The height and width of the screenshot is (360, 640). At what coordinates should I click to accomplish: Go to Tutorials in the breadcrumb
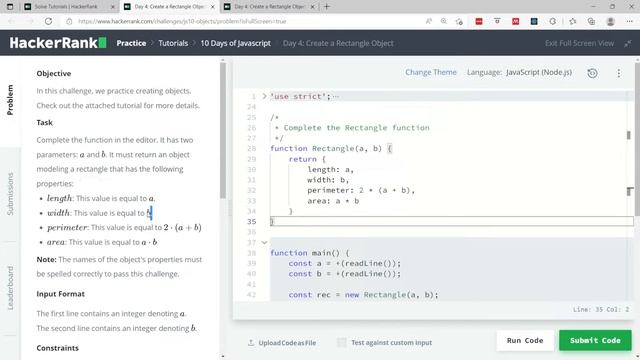pos(173,43)
